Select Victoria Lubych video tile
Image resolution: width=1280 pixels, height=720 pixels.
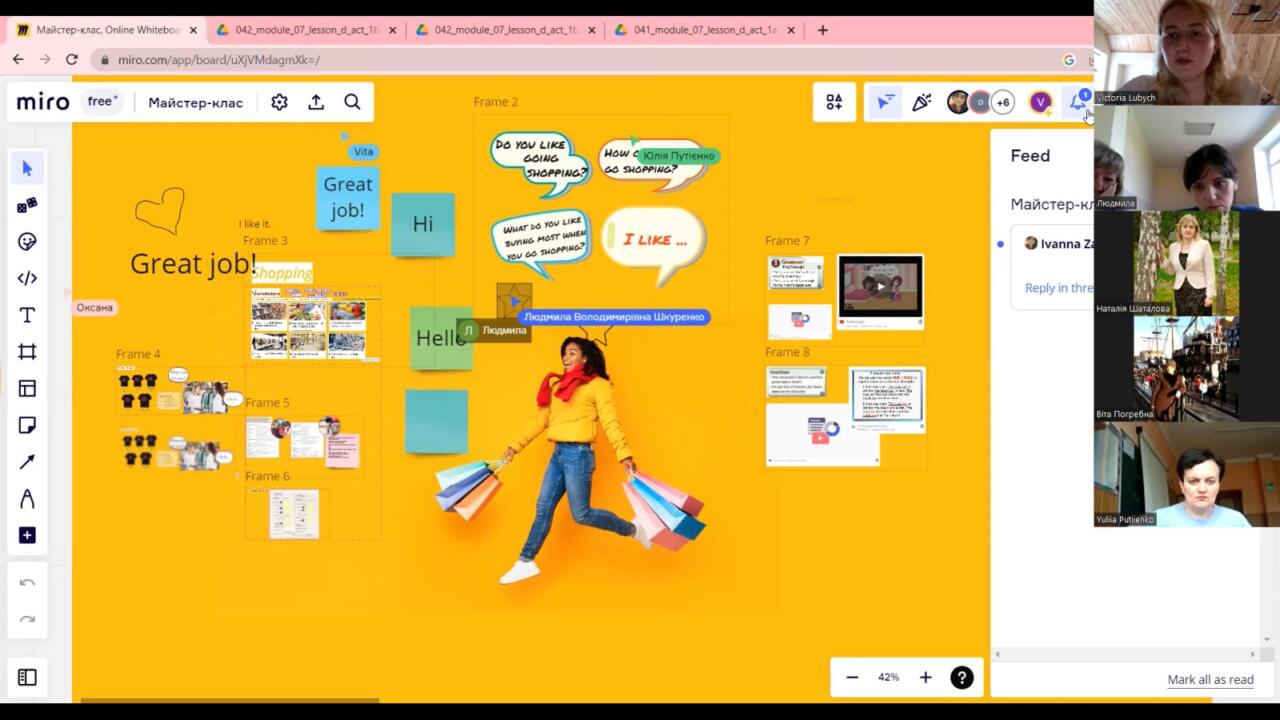pyautogui.click(x=1187, y=52)
